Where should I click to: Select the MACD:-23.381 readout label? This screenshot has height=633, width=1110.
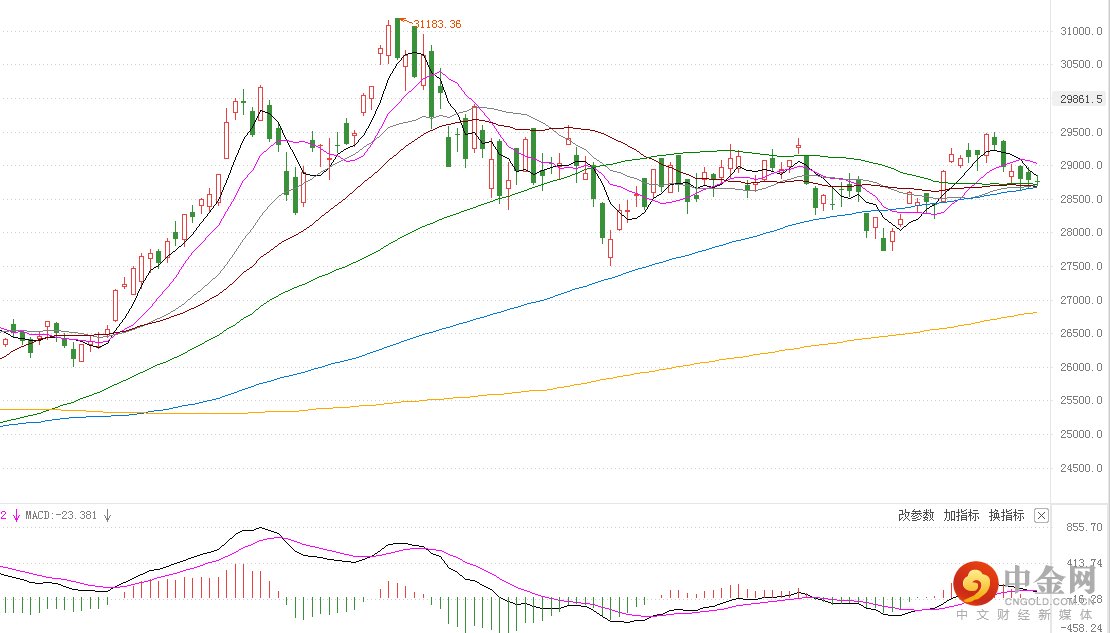coord(62,516)
